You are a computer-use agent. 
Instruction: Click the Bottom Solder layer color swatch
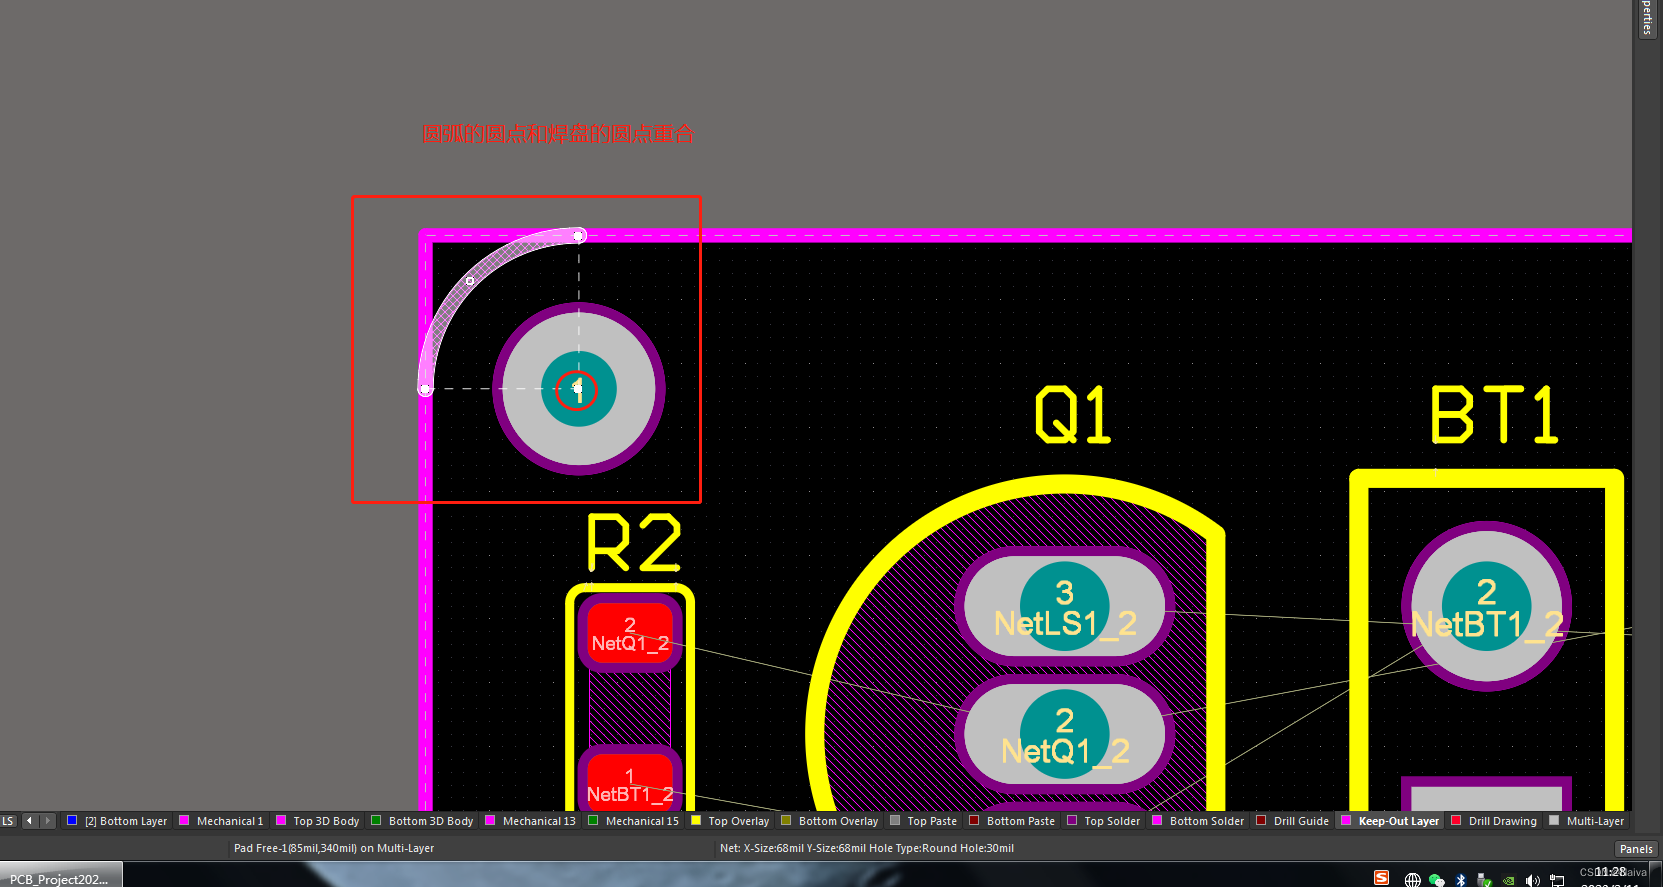(x=1157, y=820)
